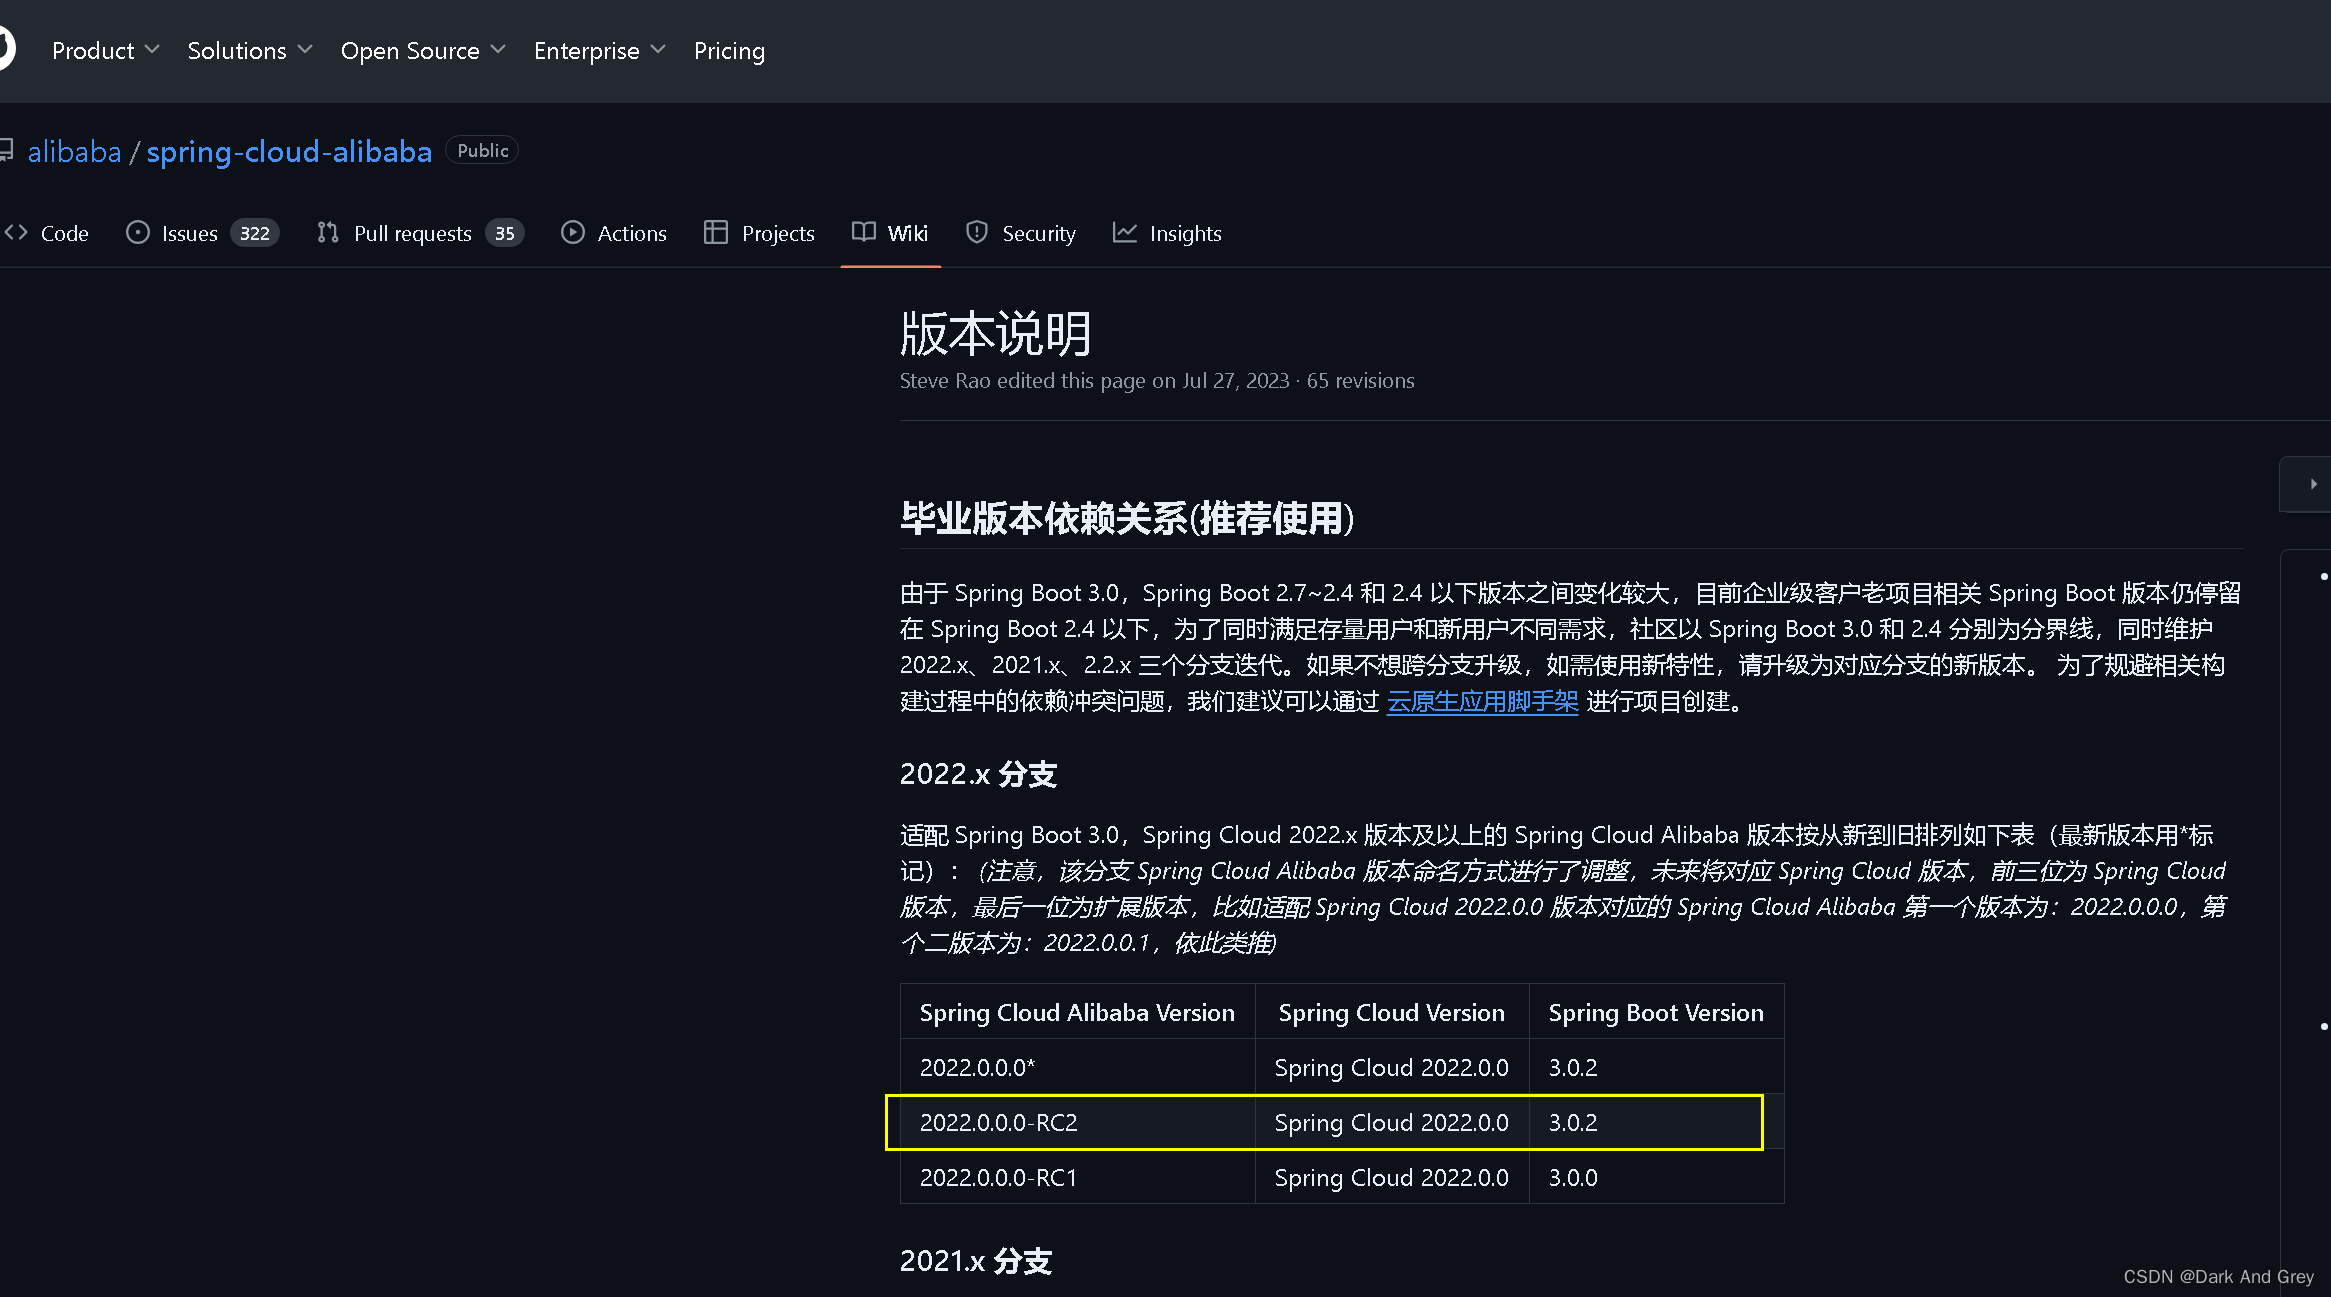This screenshot has width=2331, height=1297.
Task: Click the Pull requests branch icon
Action: coord(328,232)
